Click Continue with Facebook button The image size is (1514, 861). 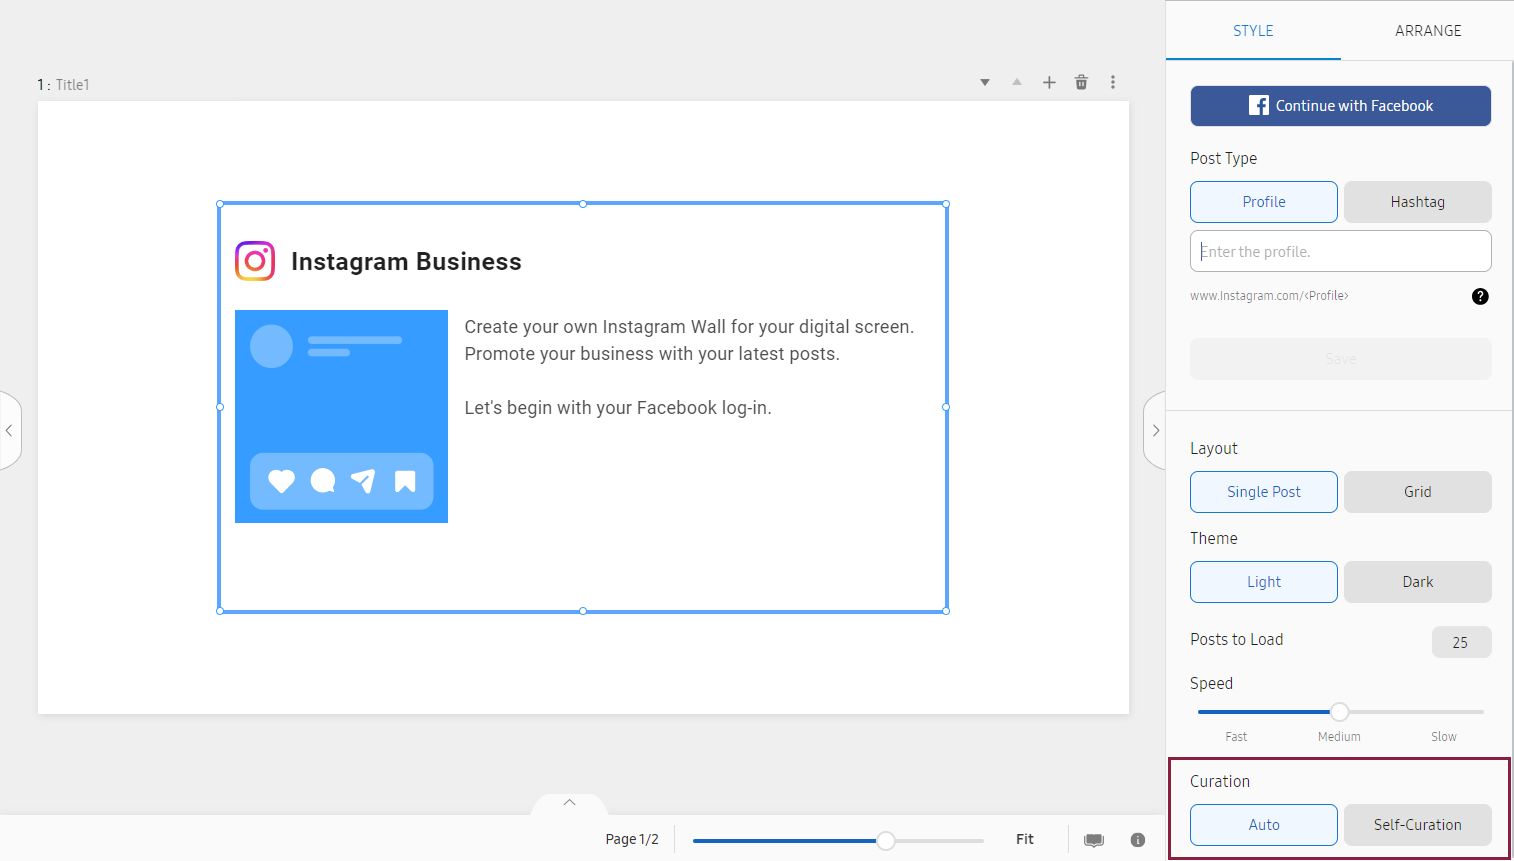click(1341, 106)
